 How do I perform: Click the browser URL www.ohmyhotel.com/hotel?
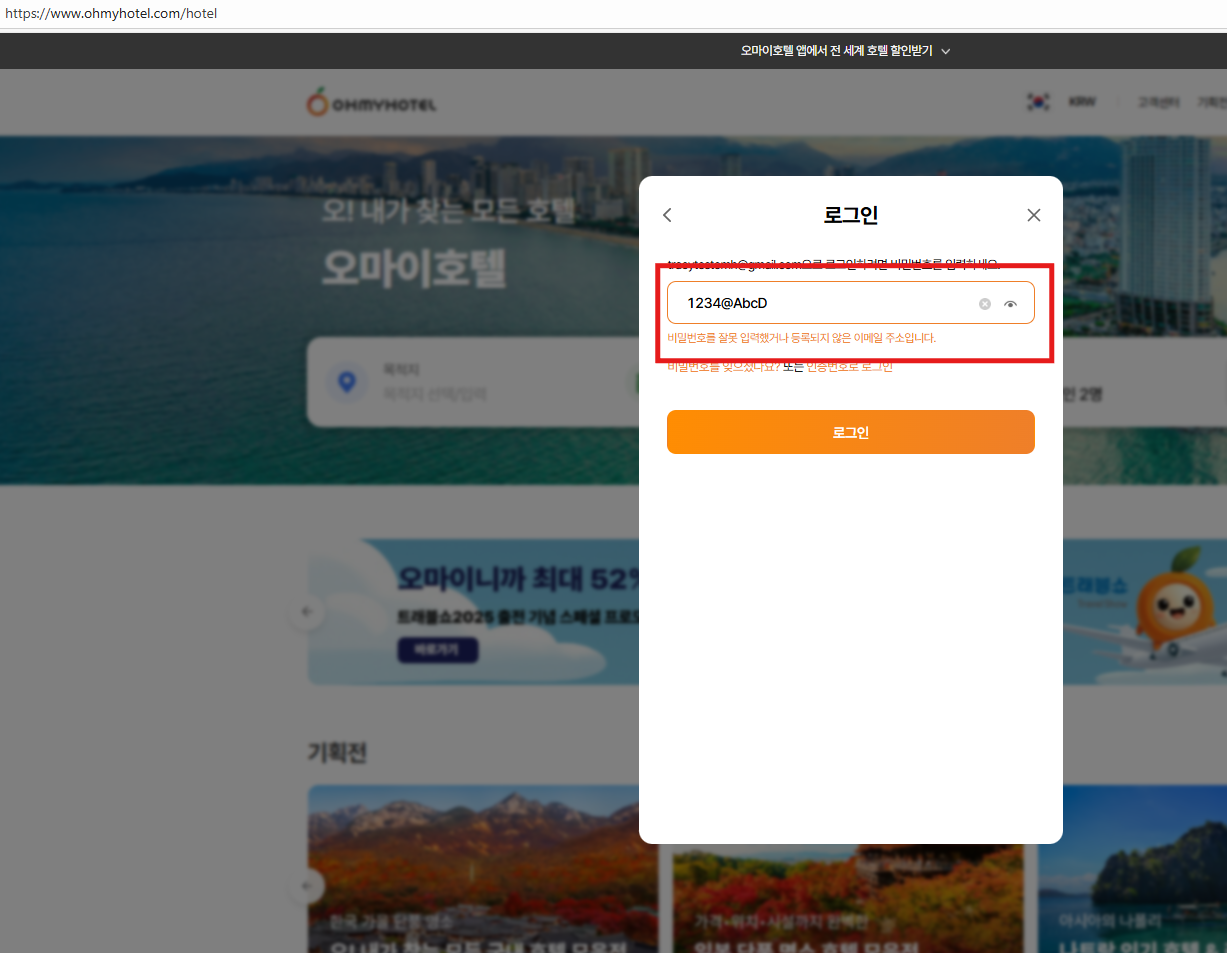(111, 14)
